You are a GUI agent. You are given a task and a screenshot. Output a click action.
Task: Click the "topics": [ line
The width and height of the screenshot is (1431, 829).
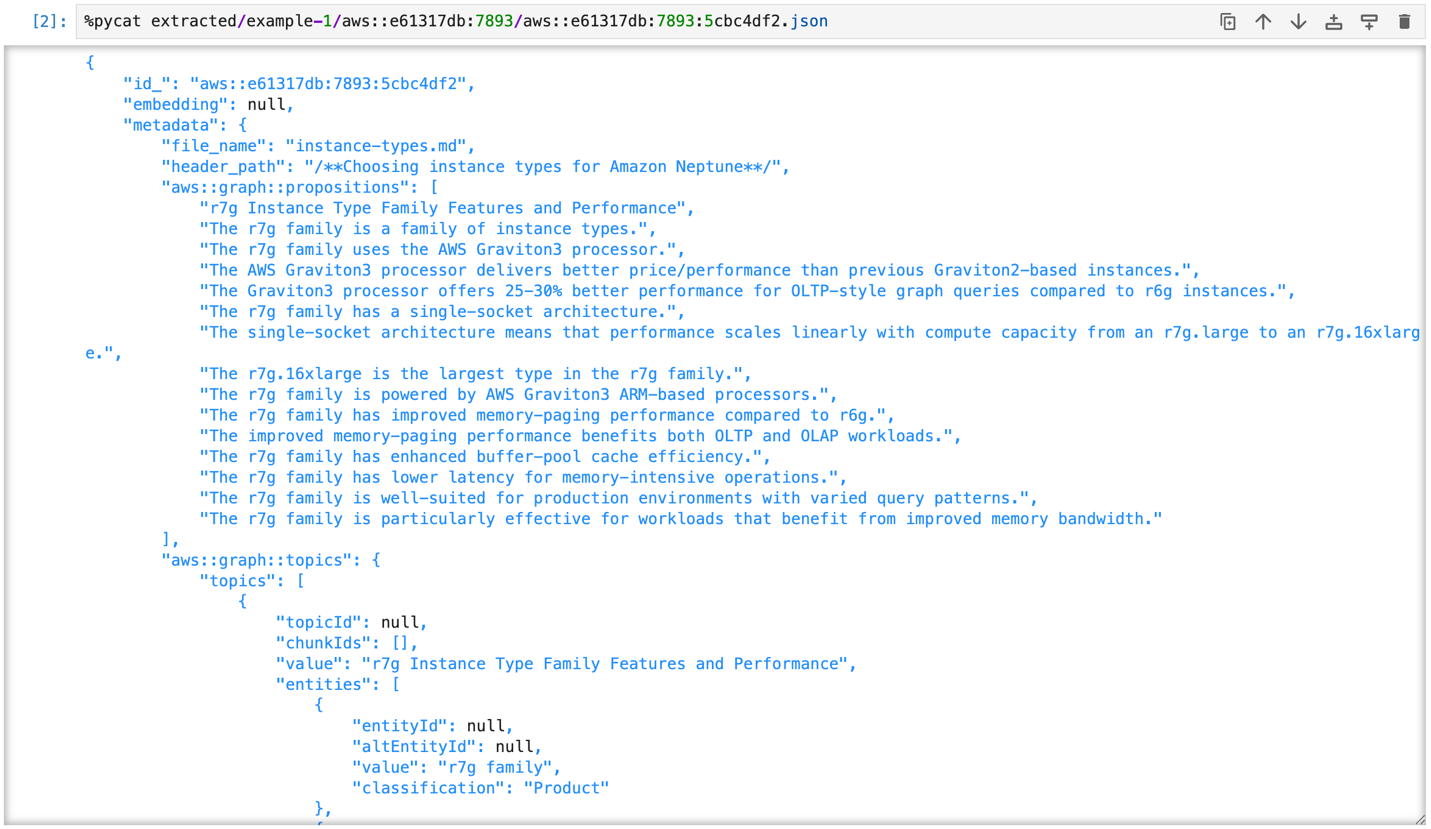tap(251, 581)
